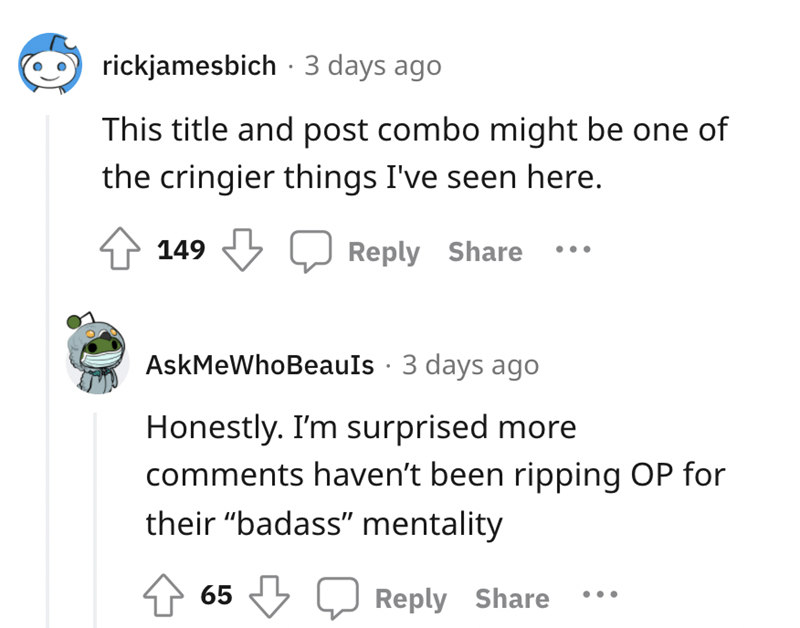The height and width of the screenshot is (628, 800).
Task: Downvote AskMeWhoBeauIs's reply
Action: click(269, 598)
